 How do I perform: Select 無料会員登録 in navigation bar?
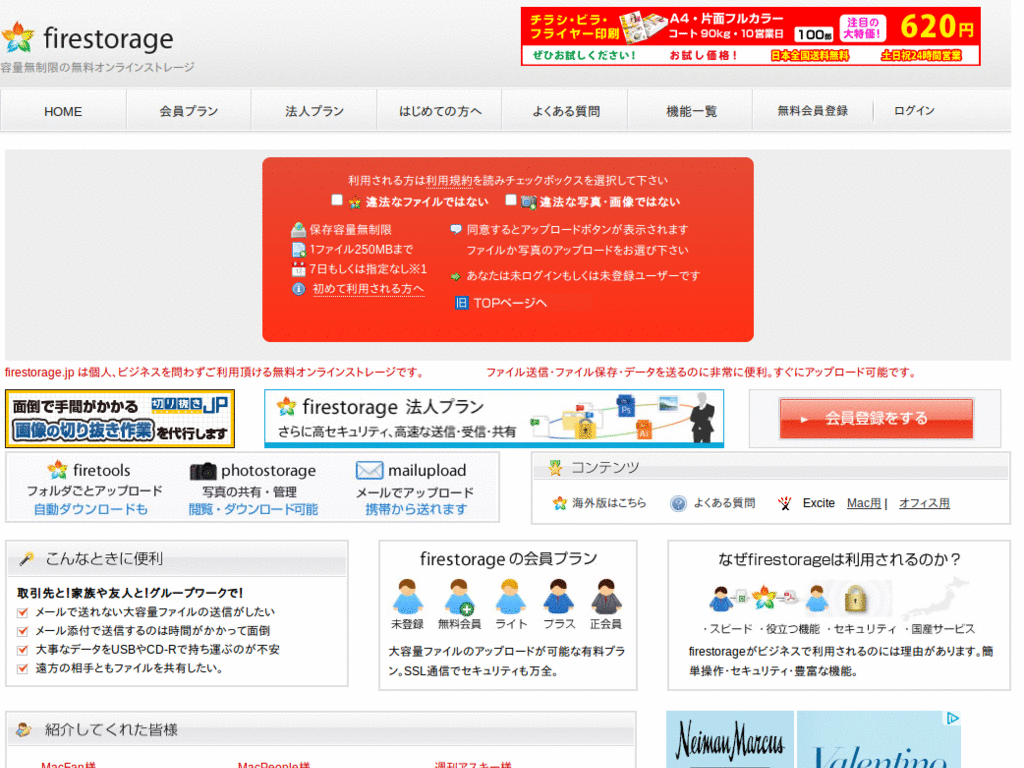812,110
